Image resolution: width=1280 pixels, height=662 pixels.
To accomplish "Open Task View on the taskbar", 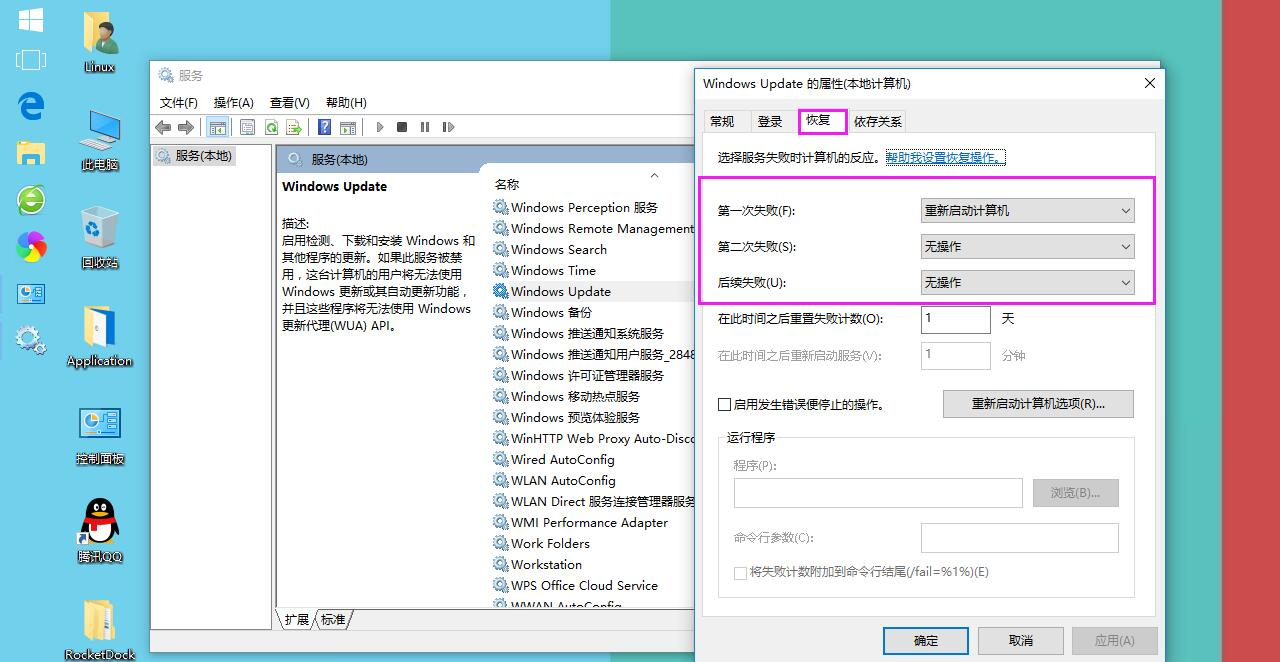I will (31, 60).
